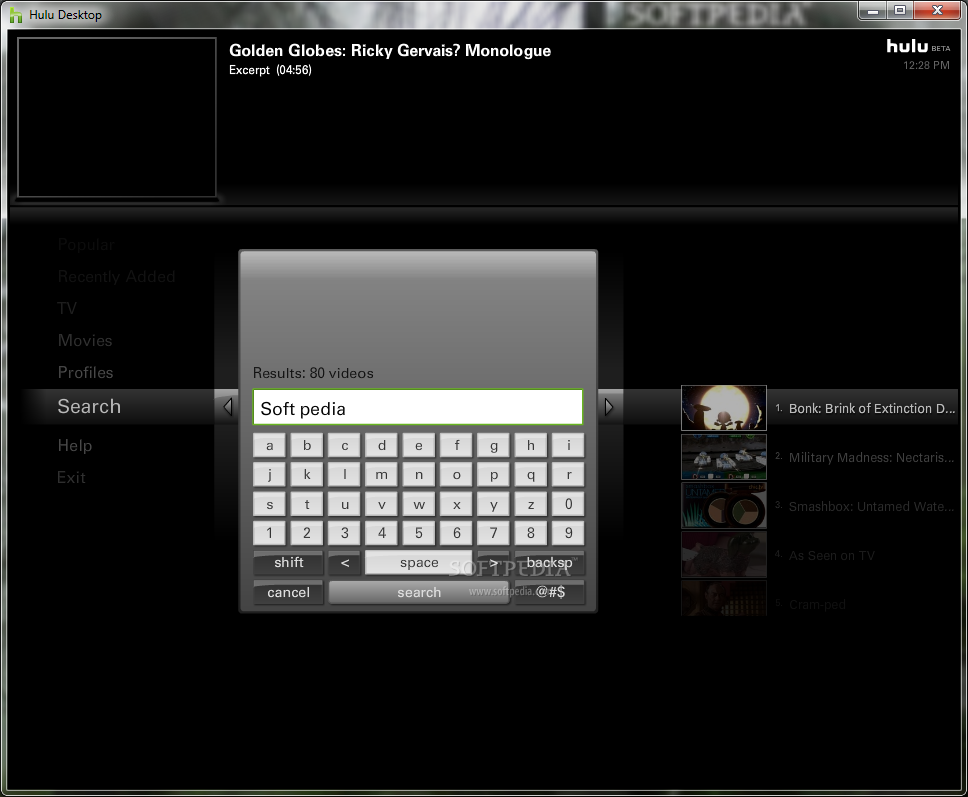968x797 pixels.
Task: Tap the 's' key on keyboard
Action: click(270, 504)
